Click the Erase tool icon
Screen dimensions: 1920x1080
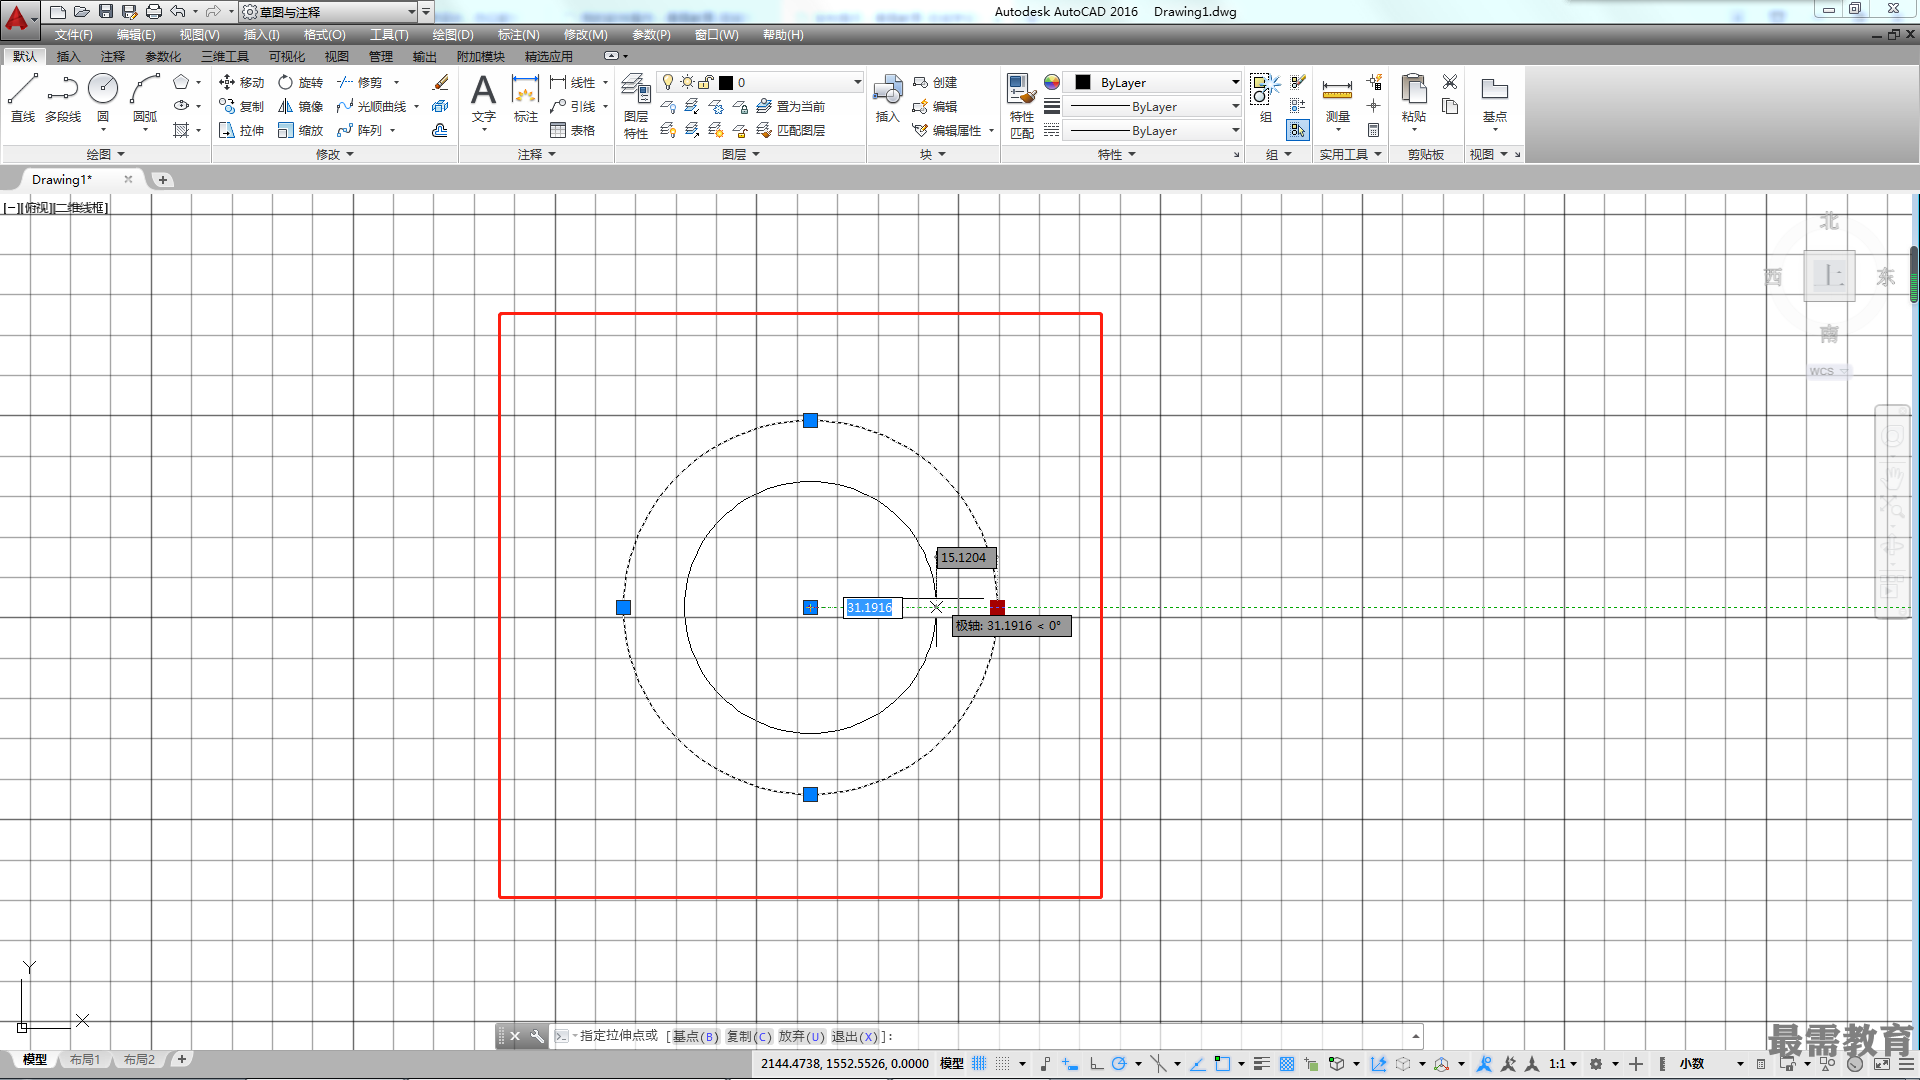pos(440,82)
